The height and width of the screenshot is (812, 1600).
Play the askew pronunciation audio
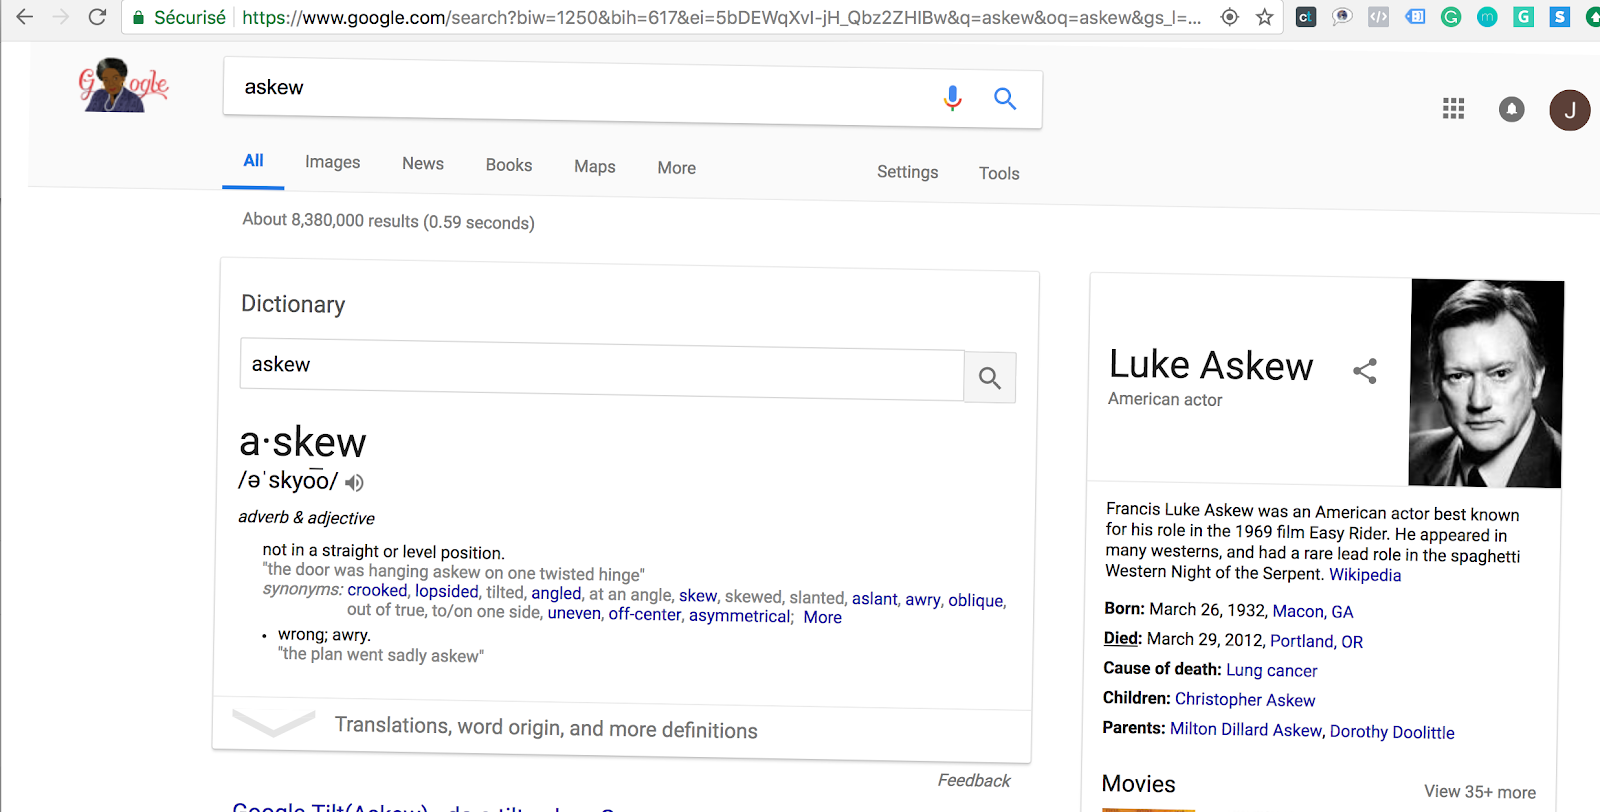point(354,483)
